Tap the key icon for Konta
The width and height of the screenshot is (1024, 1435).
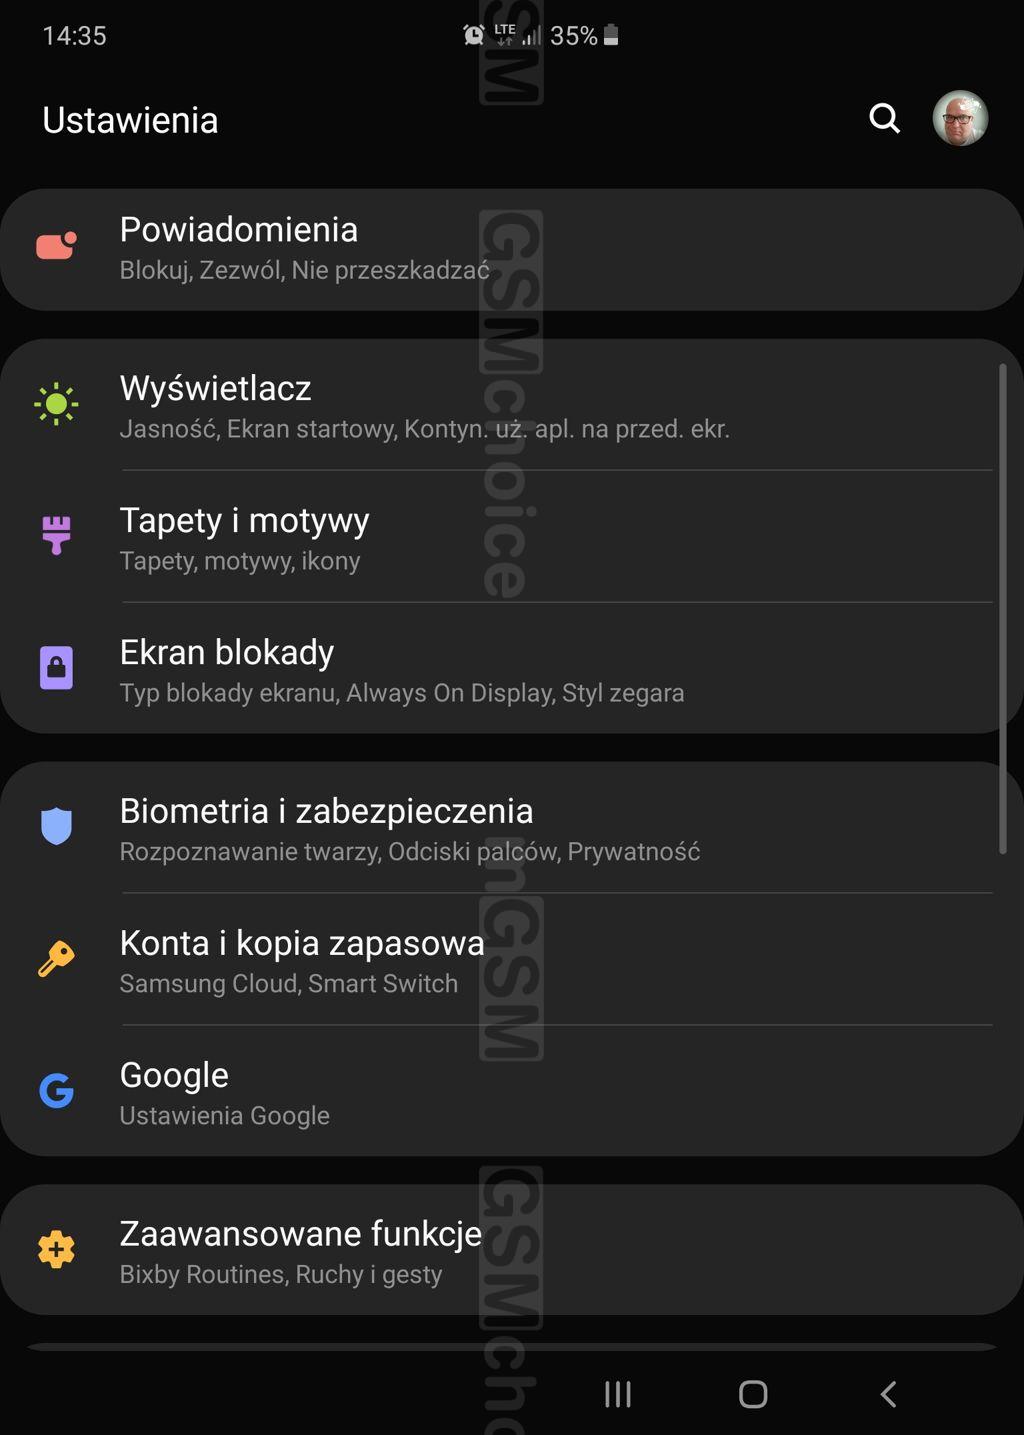[x=56, y=958]
